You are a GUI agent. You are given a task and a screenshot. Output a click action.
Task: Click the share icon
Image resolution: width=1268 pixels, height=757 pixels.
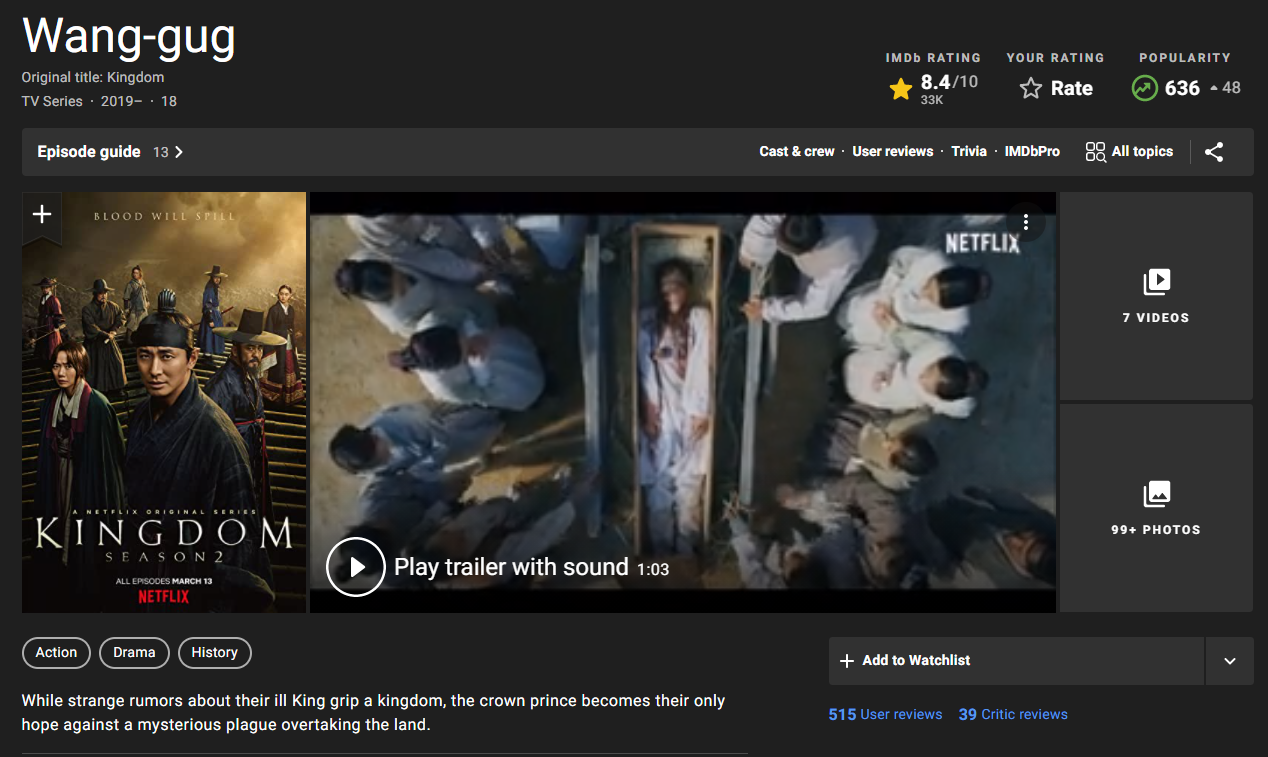[1214, 152]
